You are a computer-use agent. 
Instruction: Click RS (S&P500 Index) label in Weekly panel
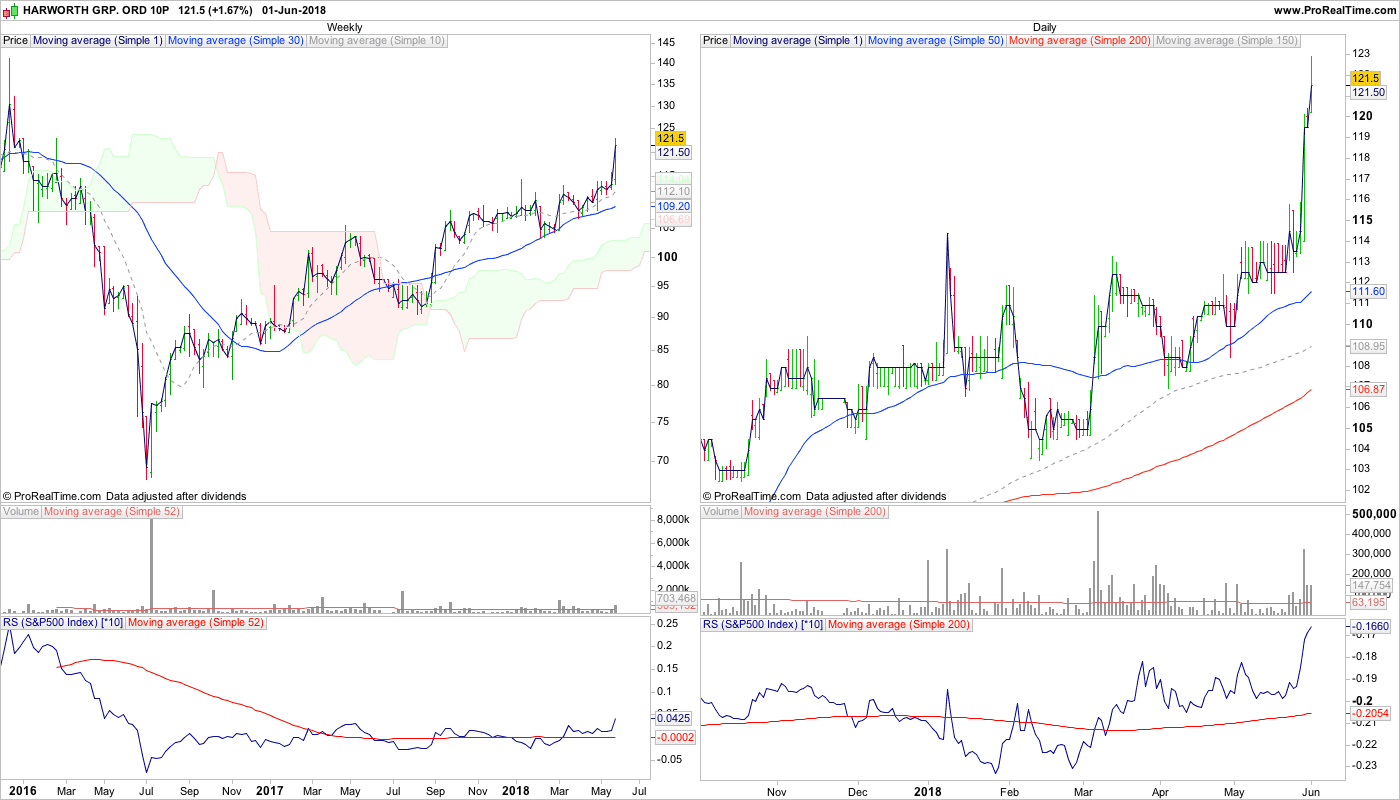(x=63, y=624)
